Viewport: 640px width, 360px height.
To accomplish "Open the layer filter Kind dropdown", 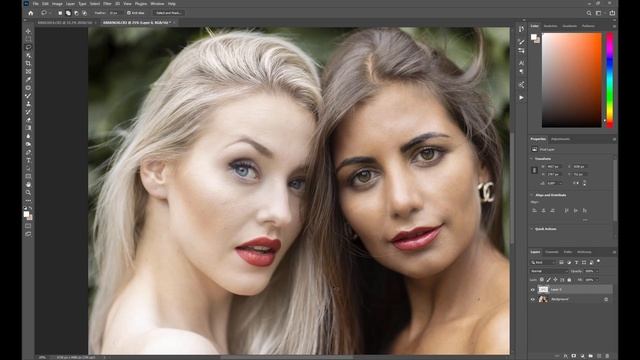I will [543, 262].
